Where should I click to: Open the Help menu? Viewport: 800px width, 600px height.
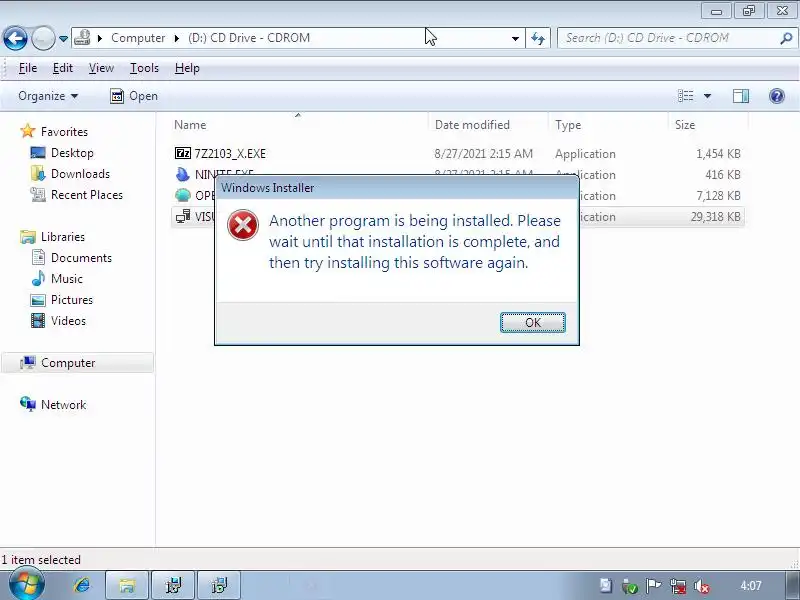click(x=187, y=68)
